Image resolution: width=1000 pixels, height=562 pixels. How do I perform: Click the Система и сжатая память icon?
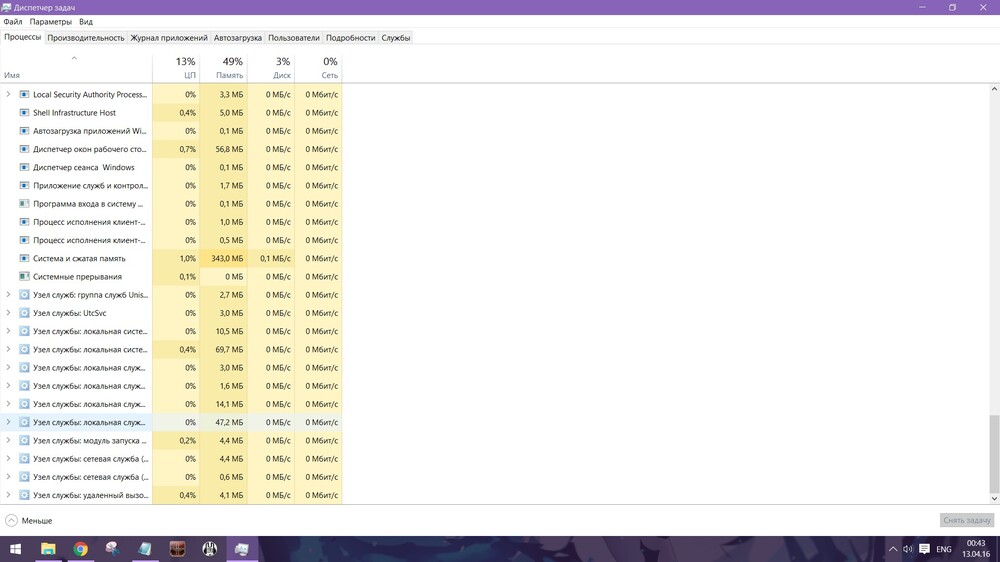24,258
